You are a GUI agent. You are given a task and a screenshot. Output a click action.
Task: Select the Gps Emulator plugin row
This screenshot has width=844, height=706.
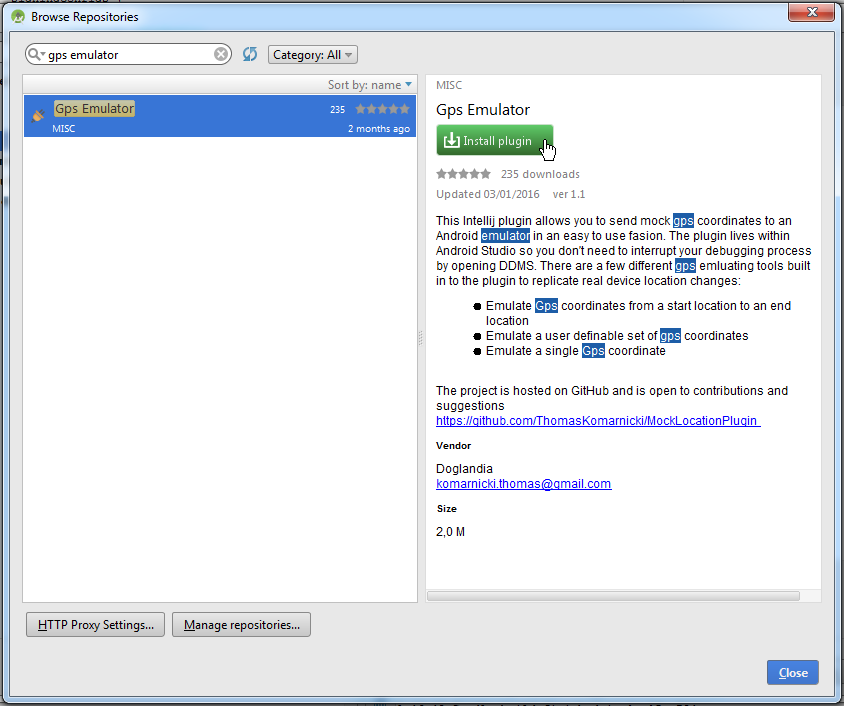point(220,116)
